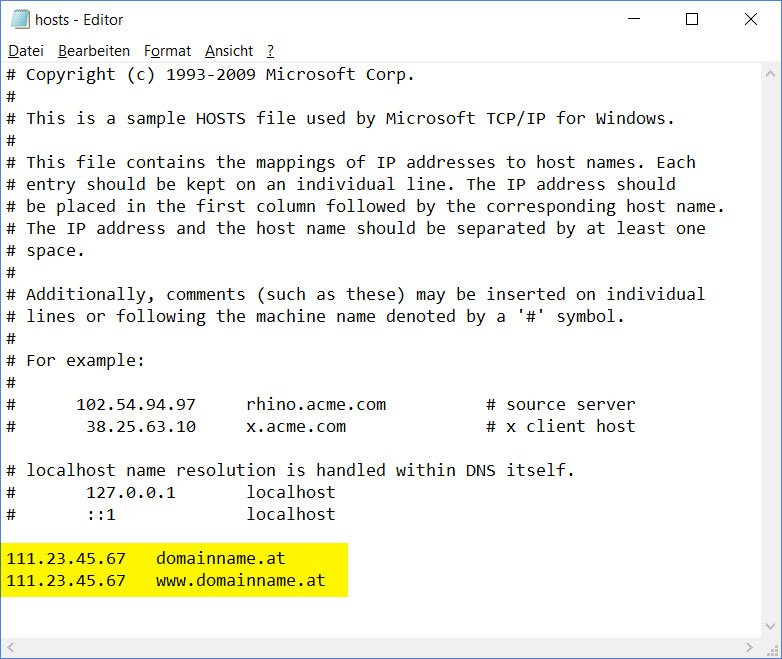
Task: Click on the rhino.acme.com example text
Action: (316, 405)
